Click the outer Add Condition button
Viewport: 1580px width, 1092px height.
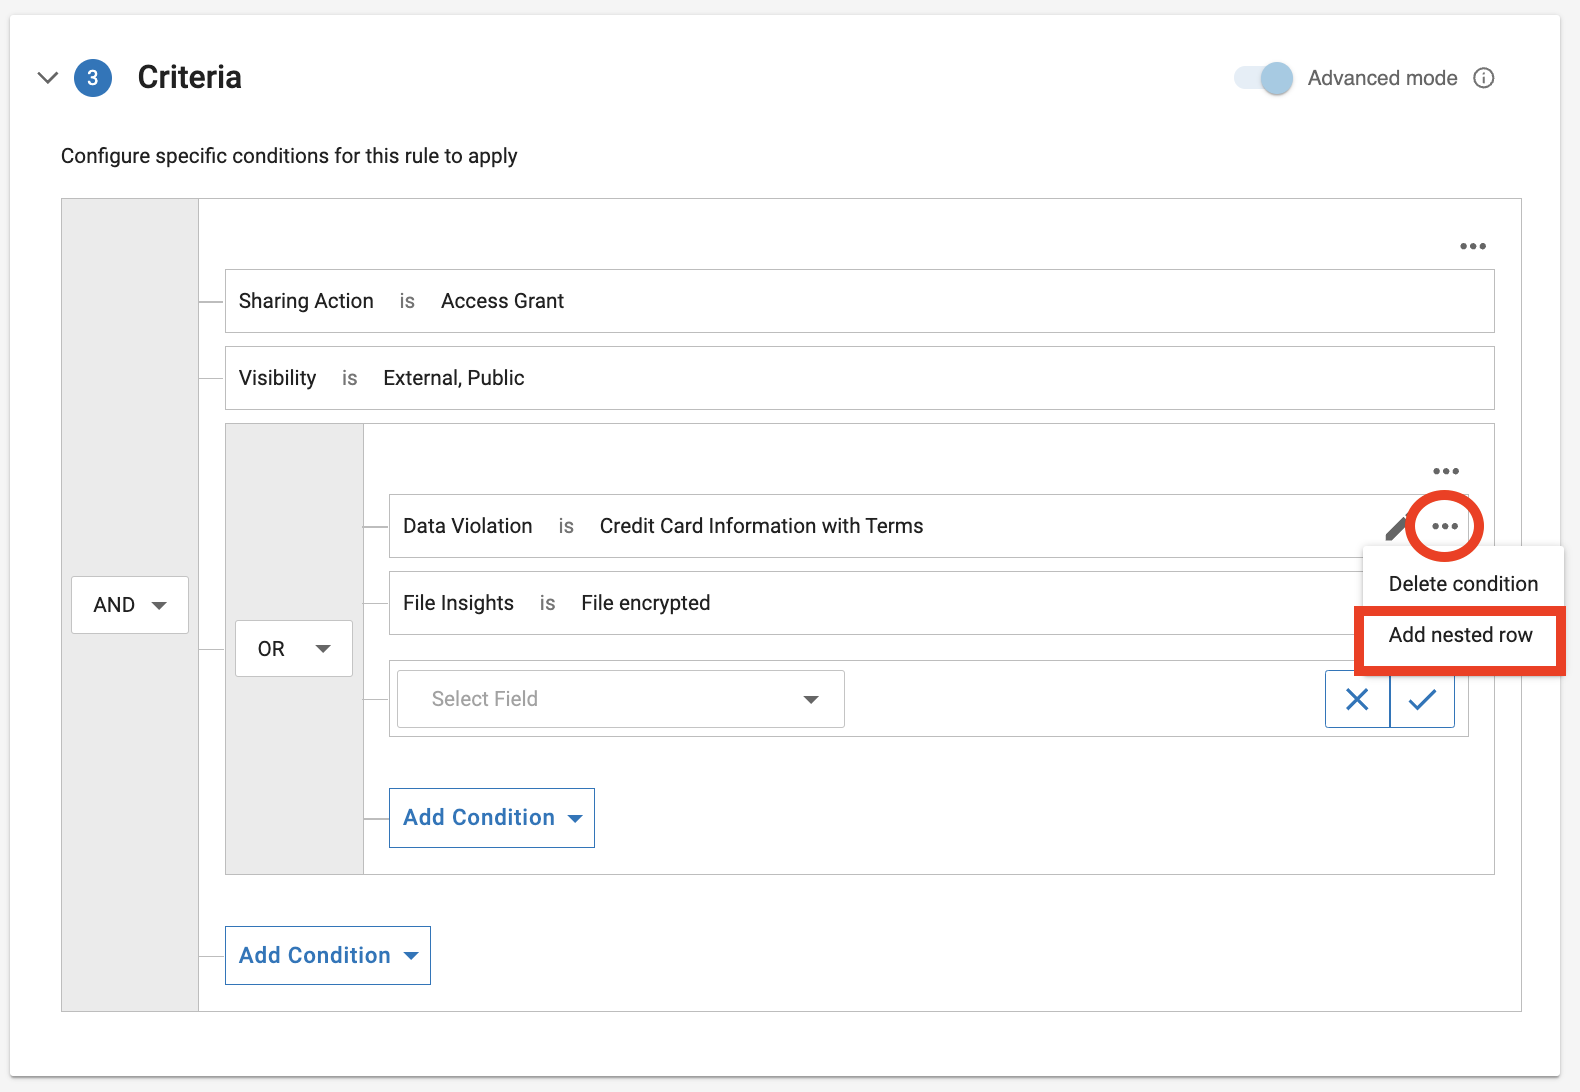[x=327, y=956]
